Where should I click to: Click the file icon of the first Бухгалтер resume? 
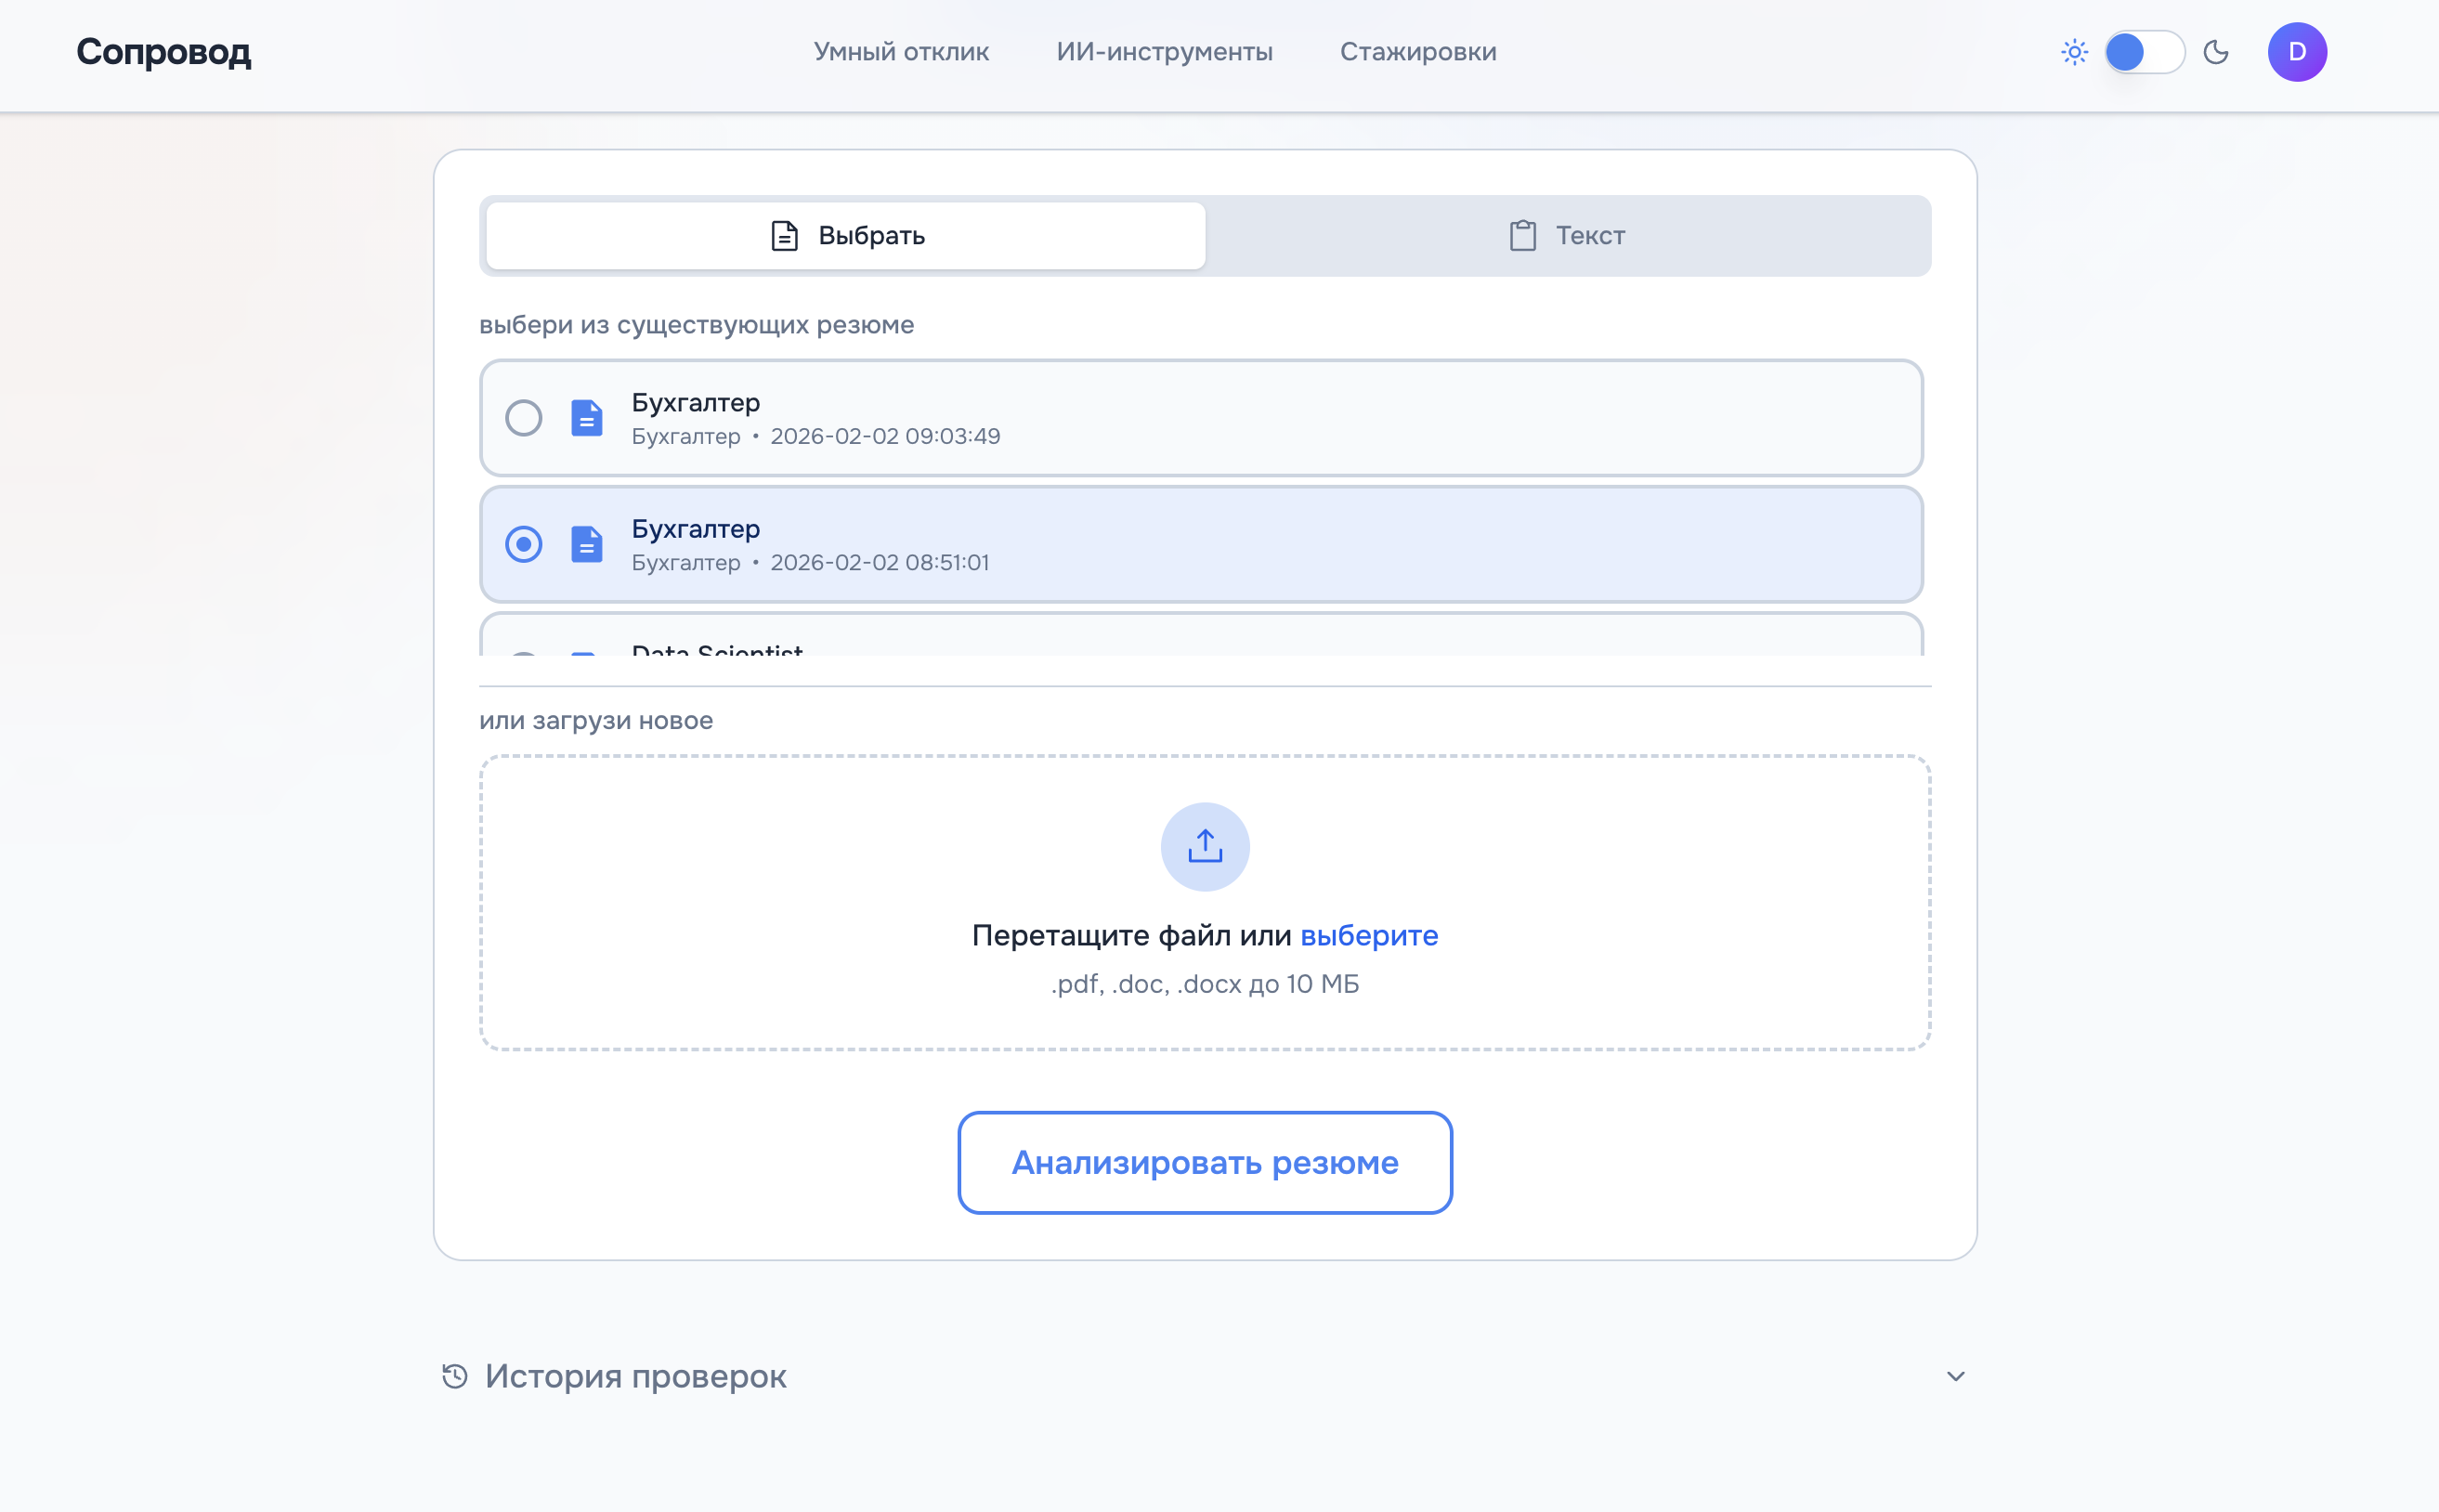click(585, 418)
